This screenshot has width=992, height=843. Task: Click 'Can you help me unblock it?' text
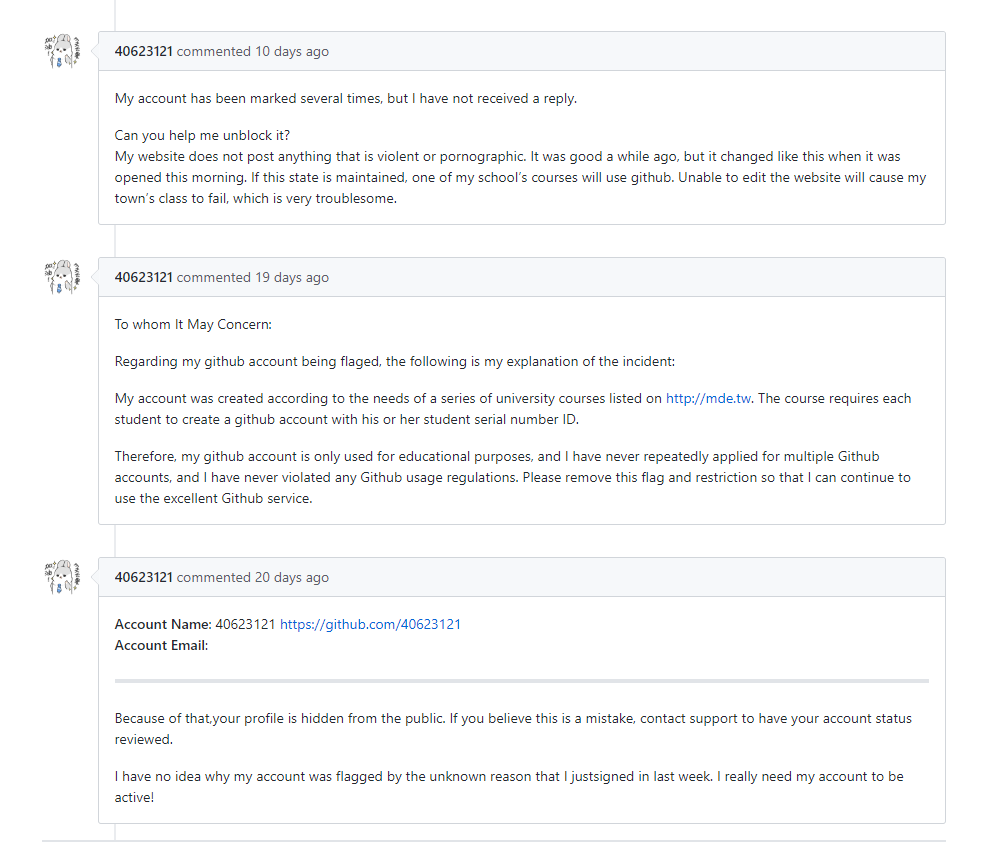pyautogui.click(x=202, y=135)
